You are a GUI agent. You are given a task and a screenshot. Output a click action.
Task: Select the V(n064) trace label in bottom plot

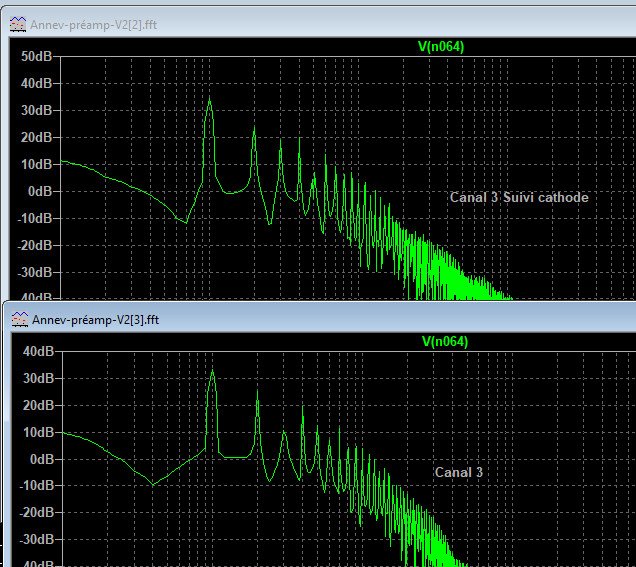coord(444,341)
